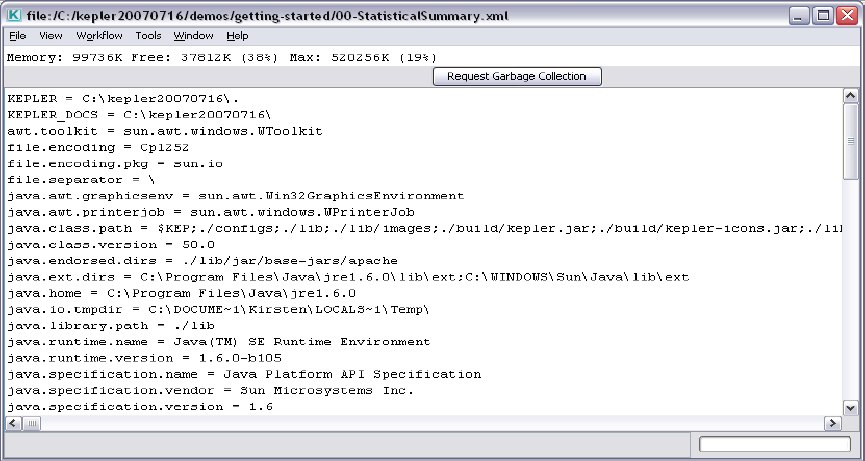Maximize the Kepler window
The width and height of the screenshot is (865, 461).
click(823, 15)
